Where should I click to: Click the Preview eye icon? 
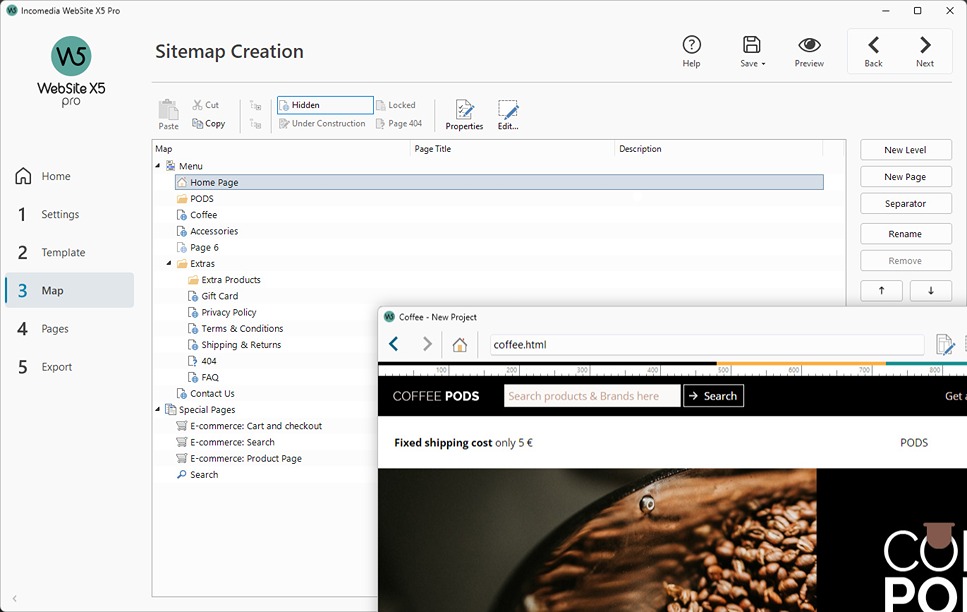808,44
